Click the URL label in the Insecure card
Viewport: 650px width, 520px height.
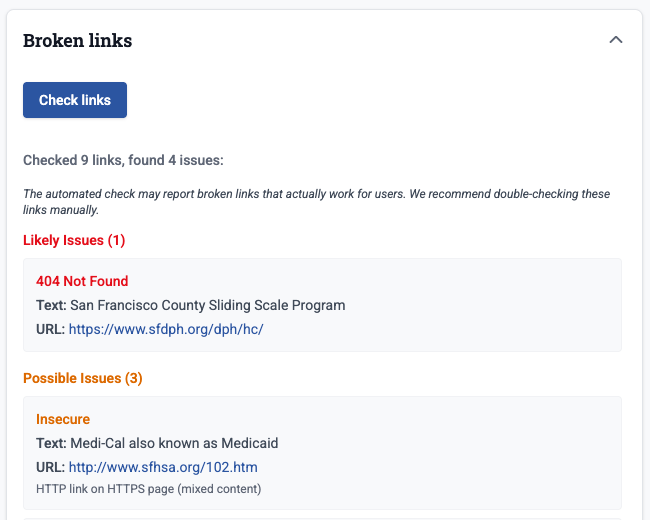pyautogui.click(x=50, y=467)
